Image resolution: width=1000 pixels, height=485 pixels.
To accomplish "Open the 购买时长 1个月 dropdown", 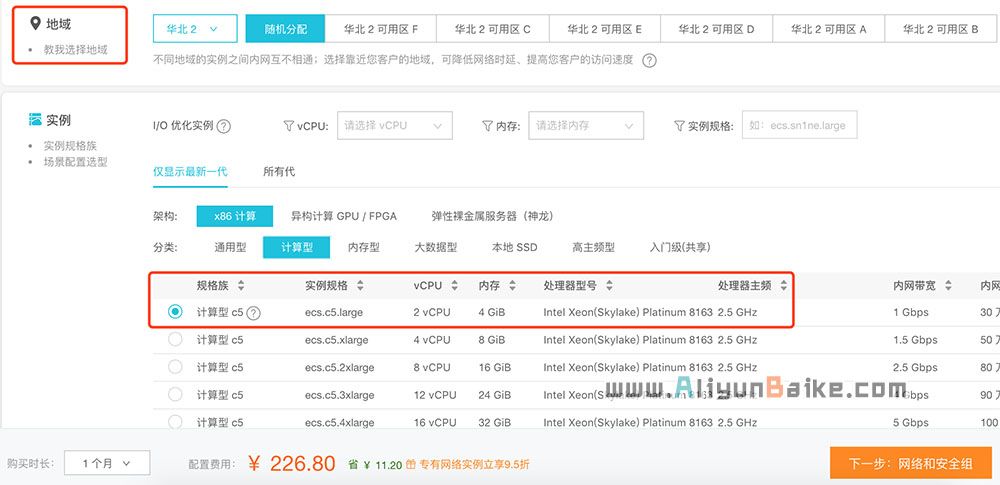I will (x=107, y=463).
